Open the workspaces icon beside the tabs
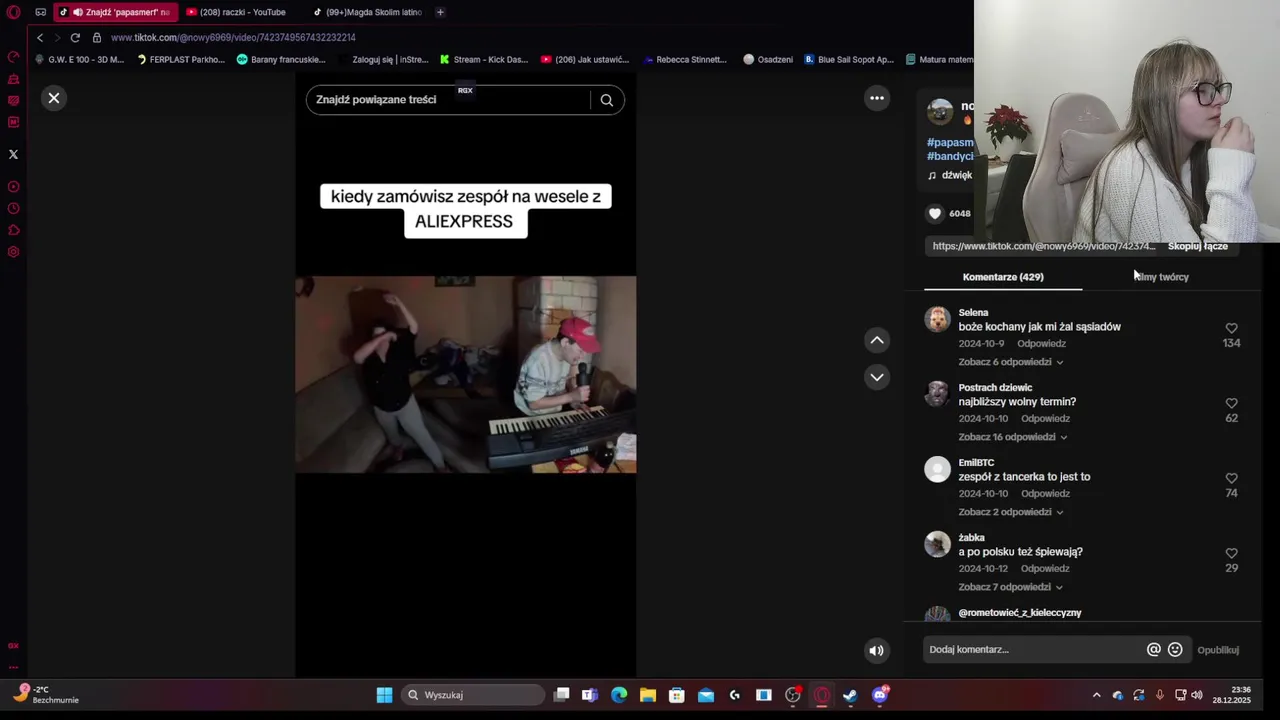The height and width of the screenshot is (720, 1280). click(40, 12)
